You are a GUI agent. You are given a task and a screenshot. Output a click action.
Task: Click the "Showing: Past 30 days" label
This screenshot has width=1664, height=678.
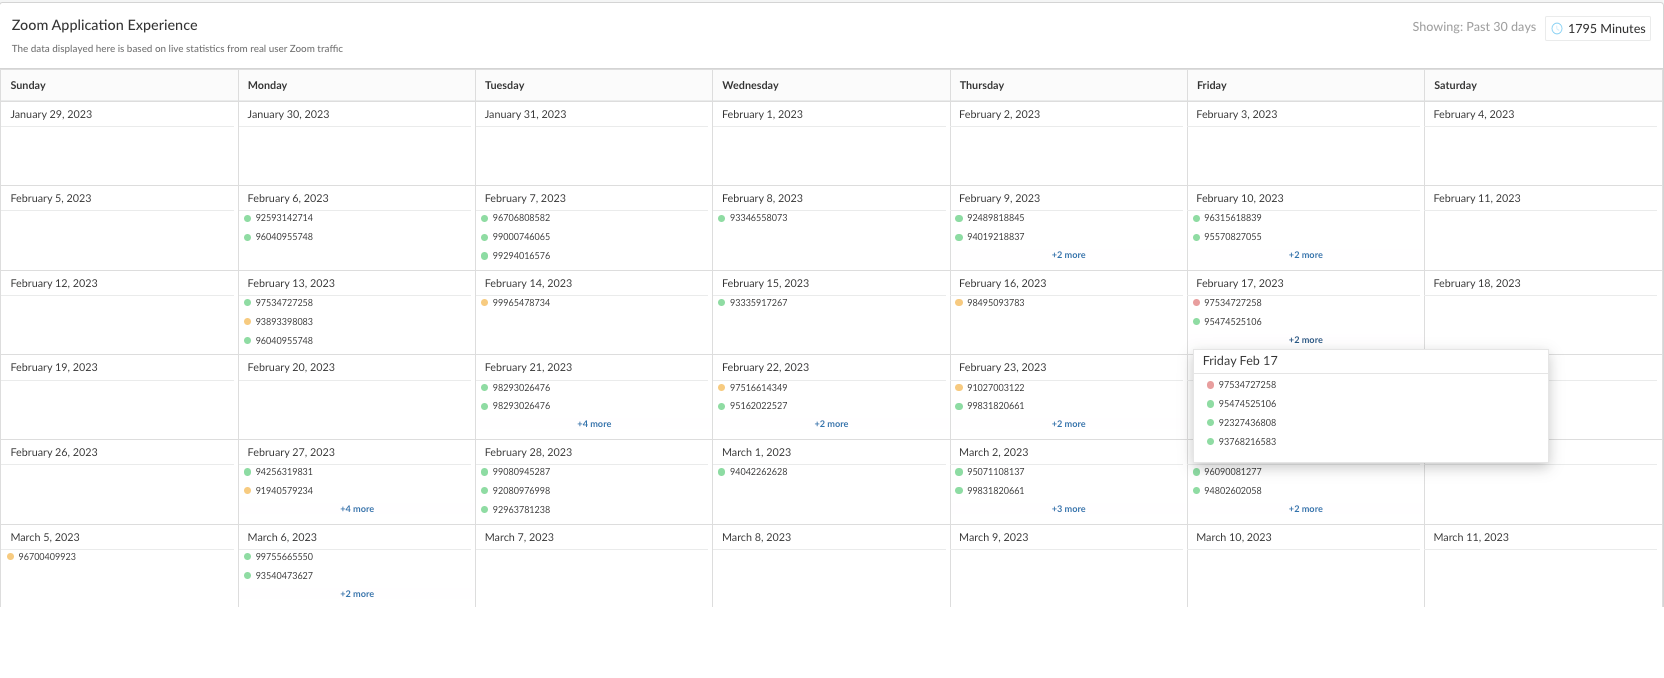pos(1473,27)
